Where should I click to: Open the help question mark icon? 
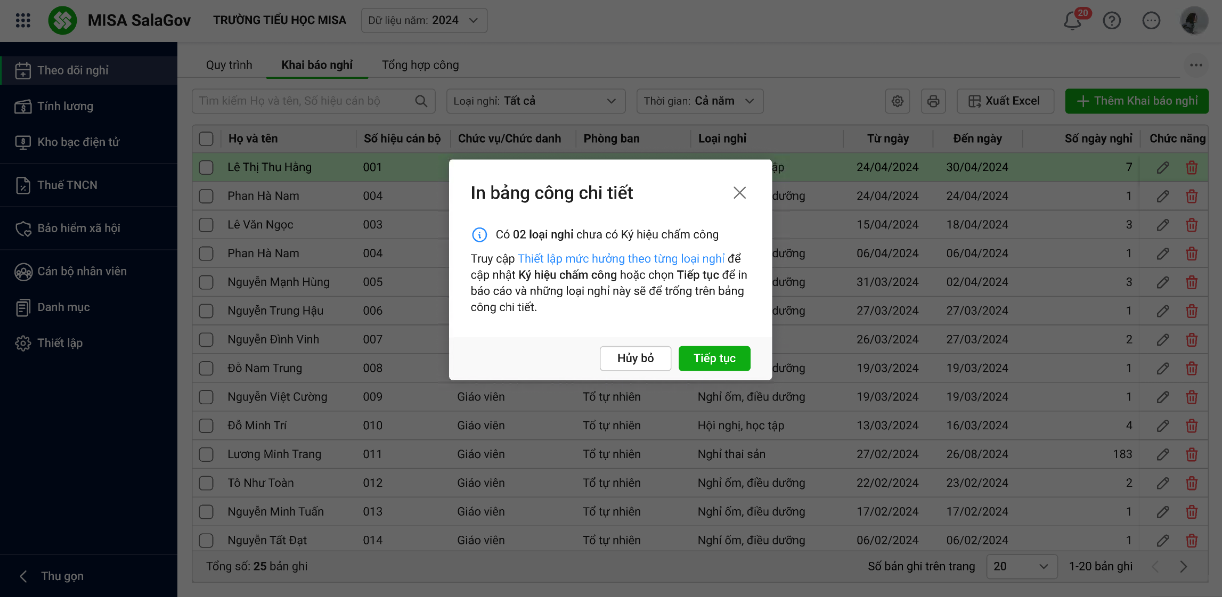tap(1112, 21)
